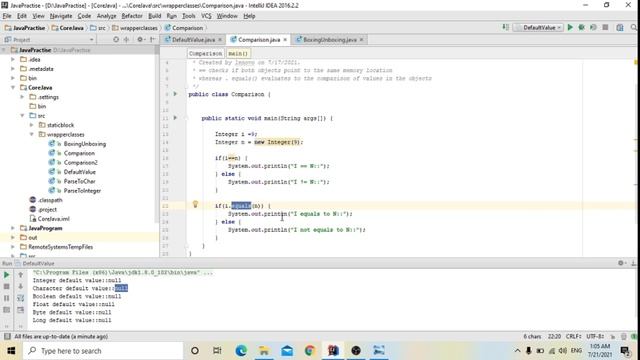This screenshot has height=360, width=640.
Task: Expand the staticblock package
Action: pyautogui.click(x=32, y=125)
